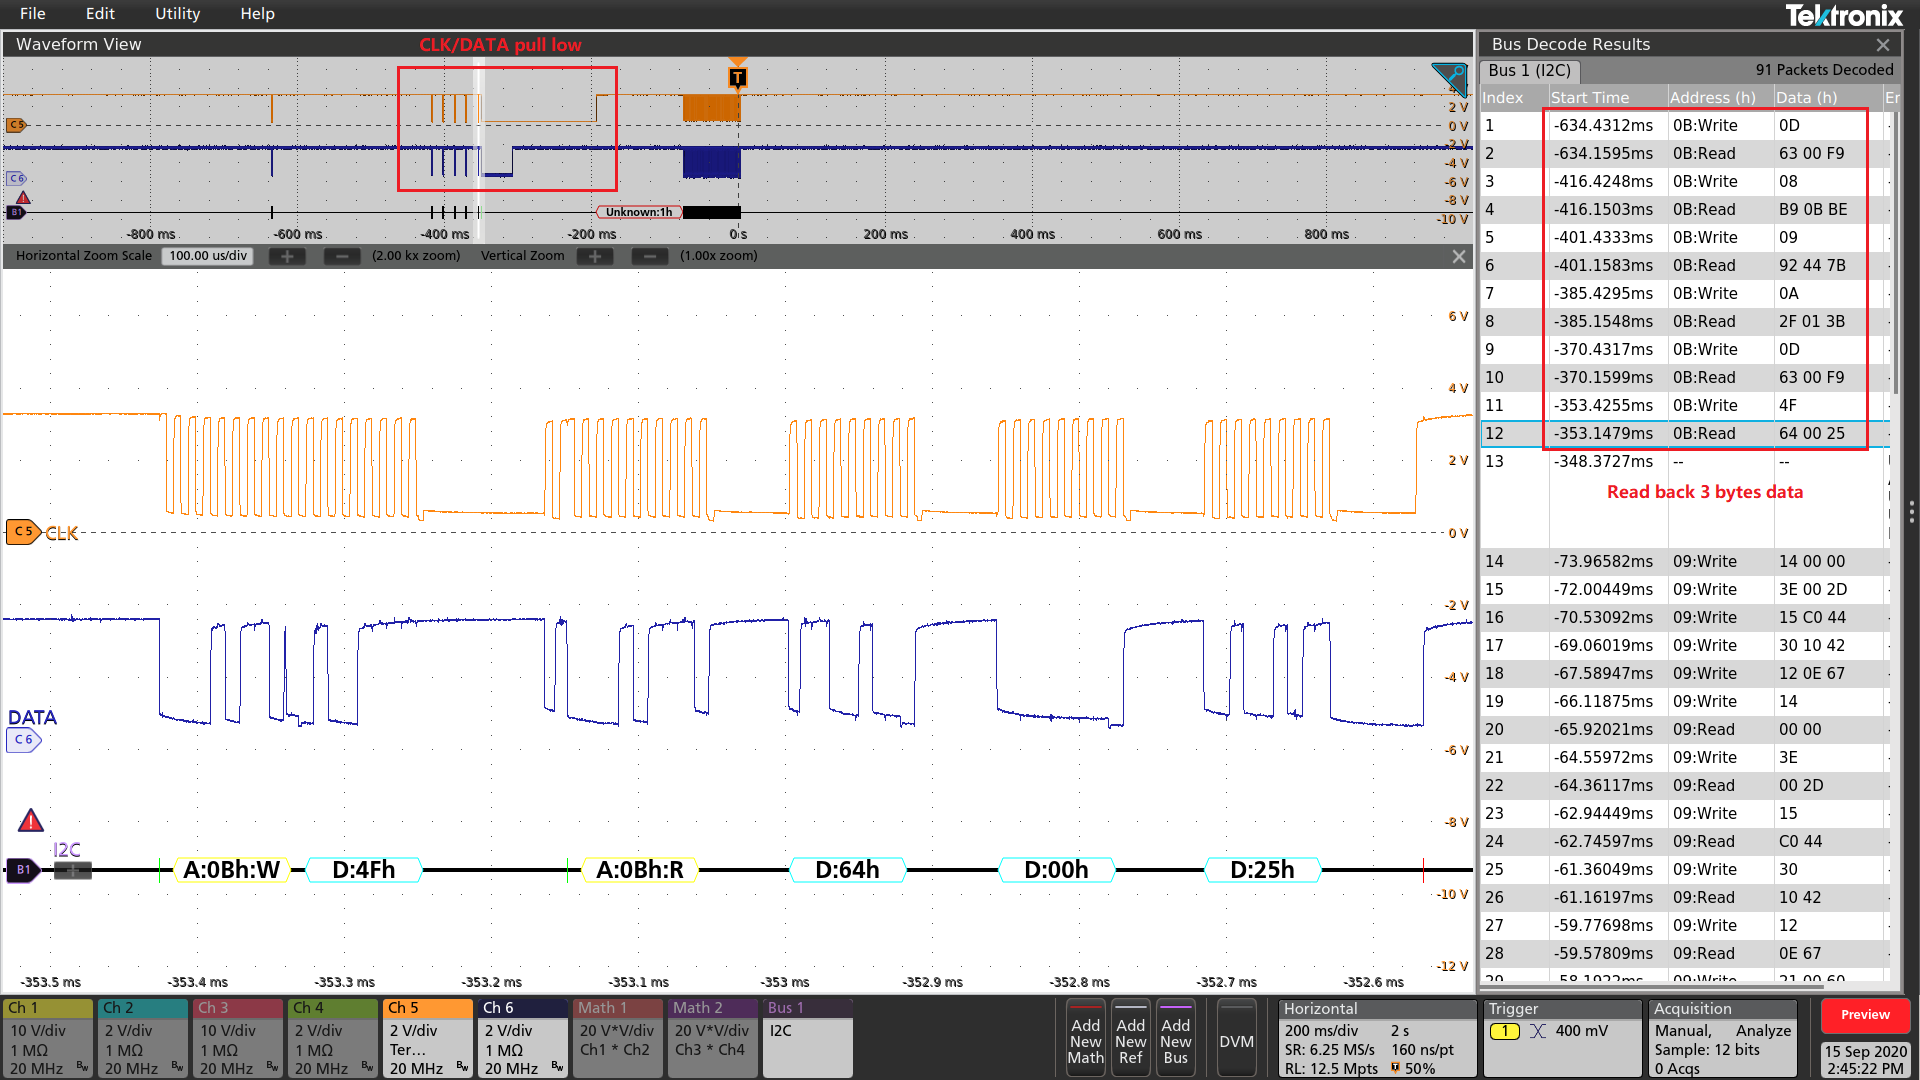Toggle Ch 1 channel badge
Image resolution: width=1920 pixels, height=1080 pixels.
[x=48, y=1038]
